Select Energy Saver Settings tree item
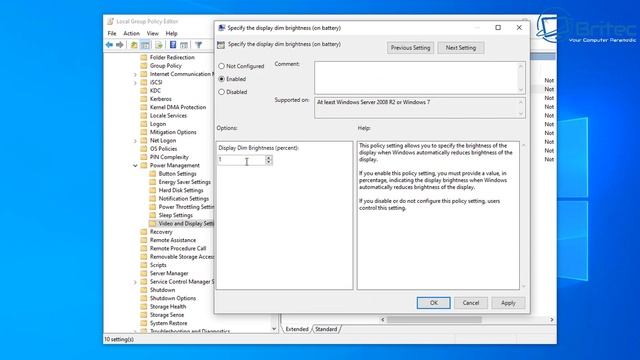Viewport: 640px width, 360px height. pyautogui.click(x=184, y=182)
